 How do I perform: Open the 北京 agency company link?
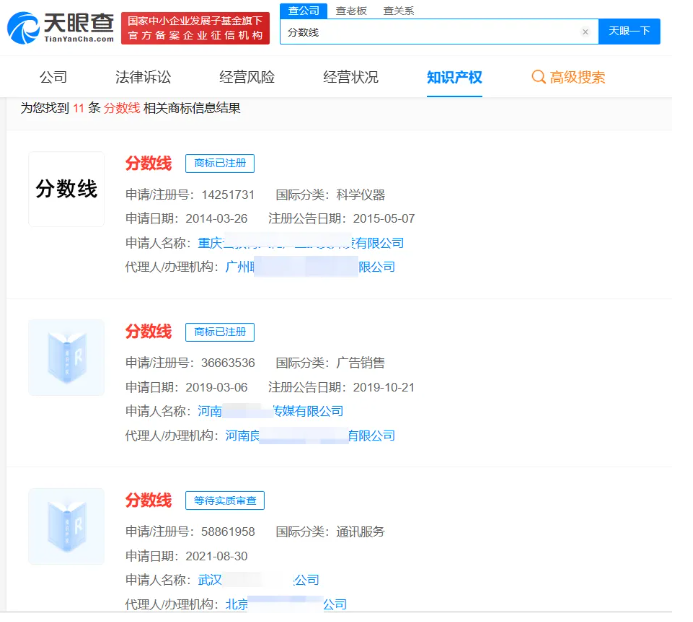(286, 604)
